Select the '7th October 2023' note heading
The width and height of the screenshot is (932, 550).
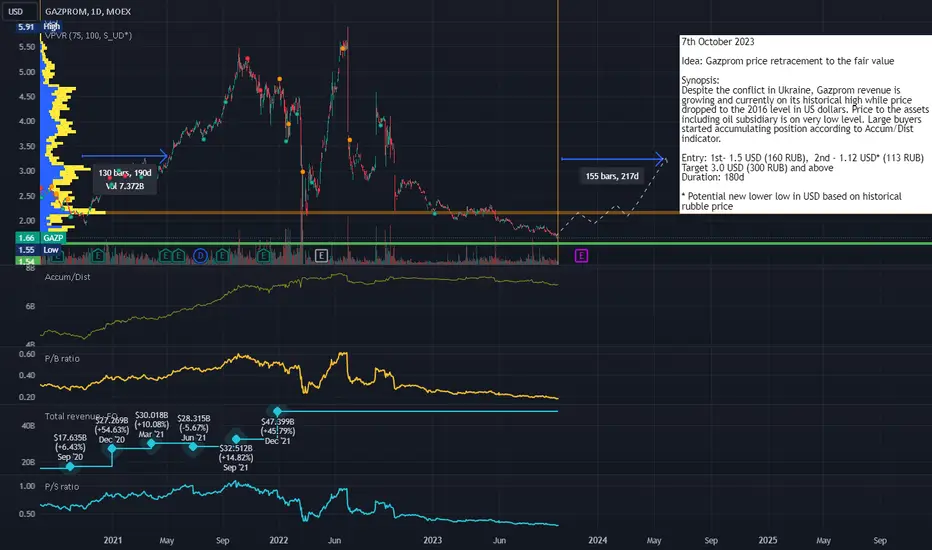718,42
